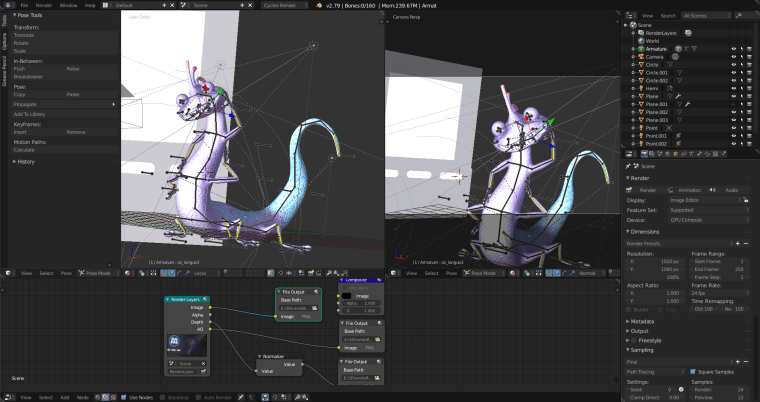
Task: Click the Render button in the properties panel
Action: tap(648, 189)
